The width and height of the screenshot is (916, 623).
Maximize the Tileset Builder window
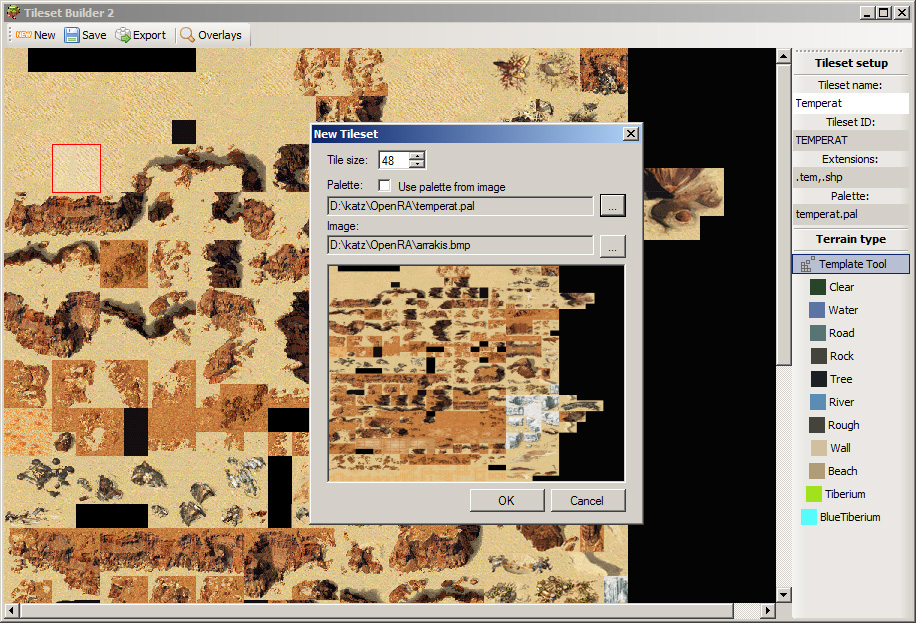pos(884,12)
